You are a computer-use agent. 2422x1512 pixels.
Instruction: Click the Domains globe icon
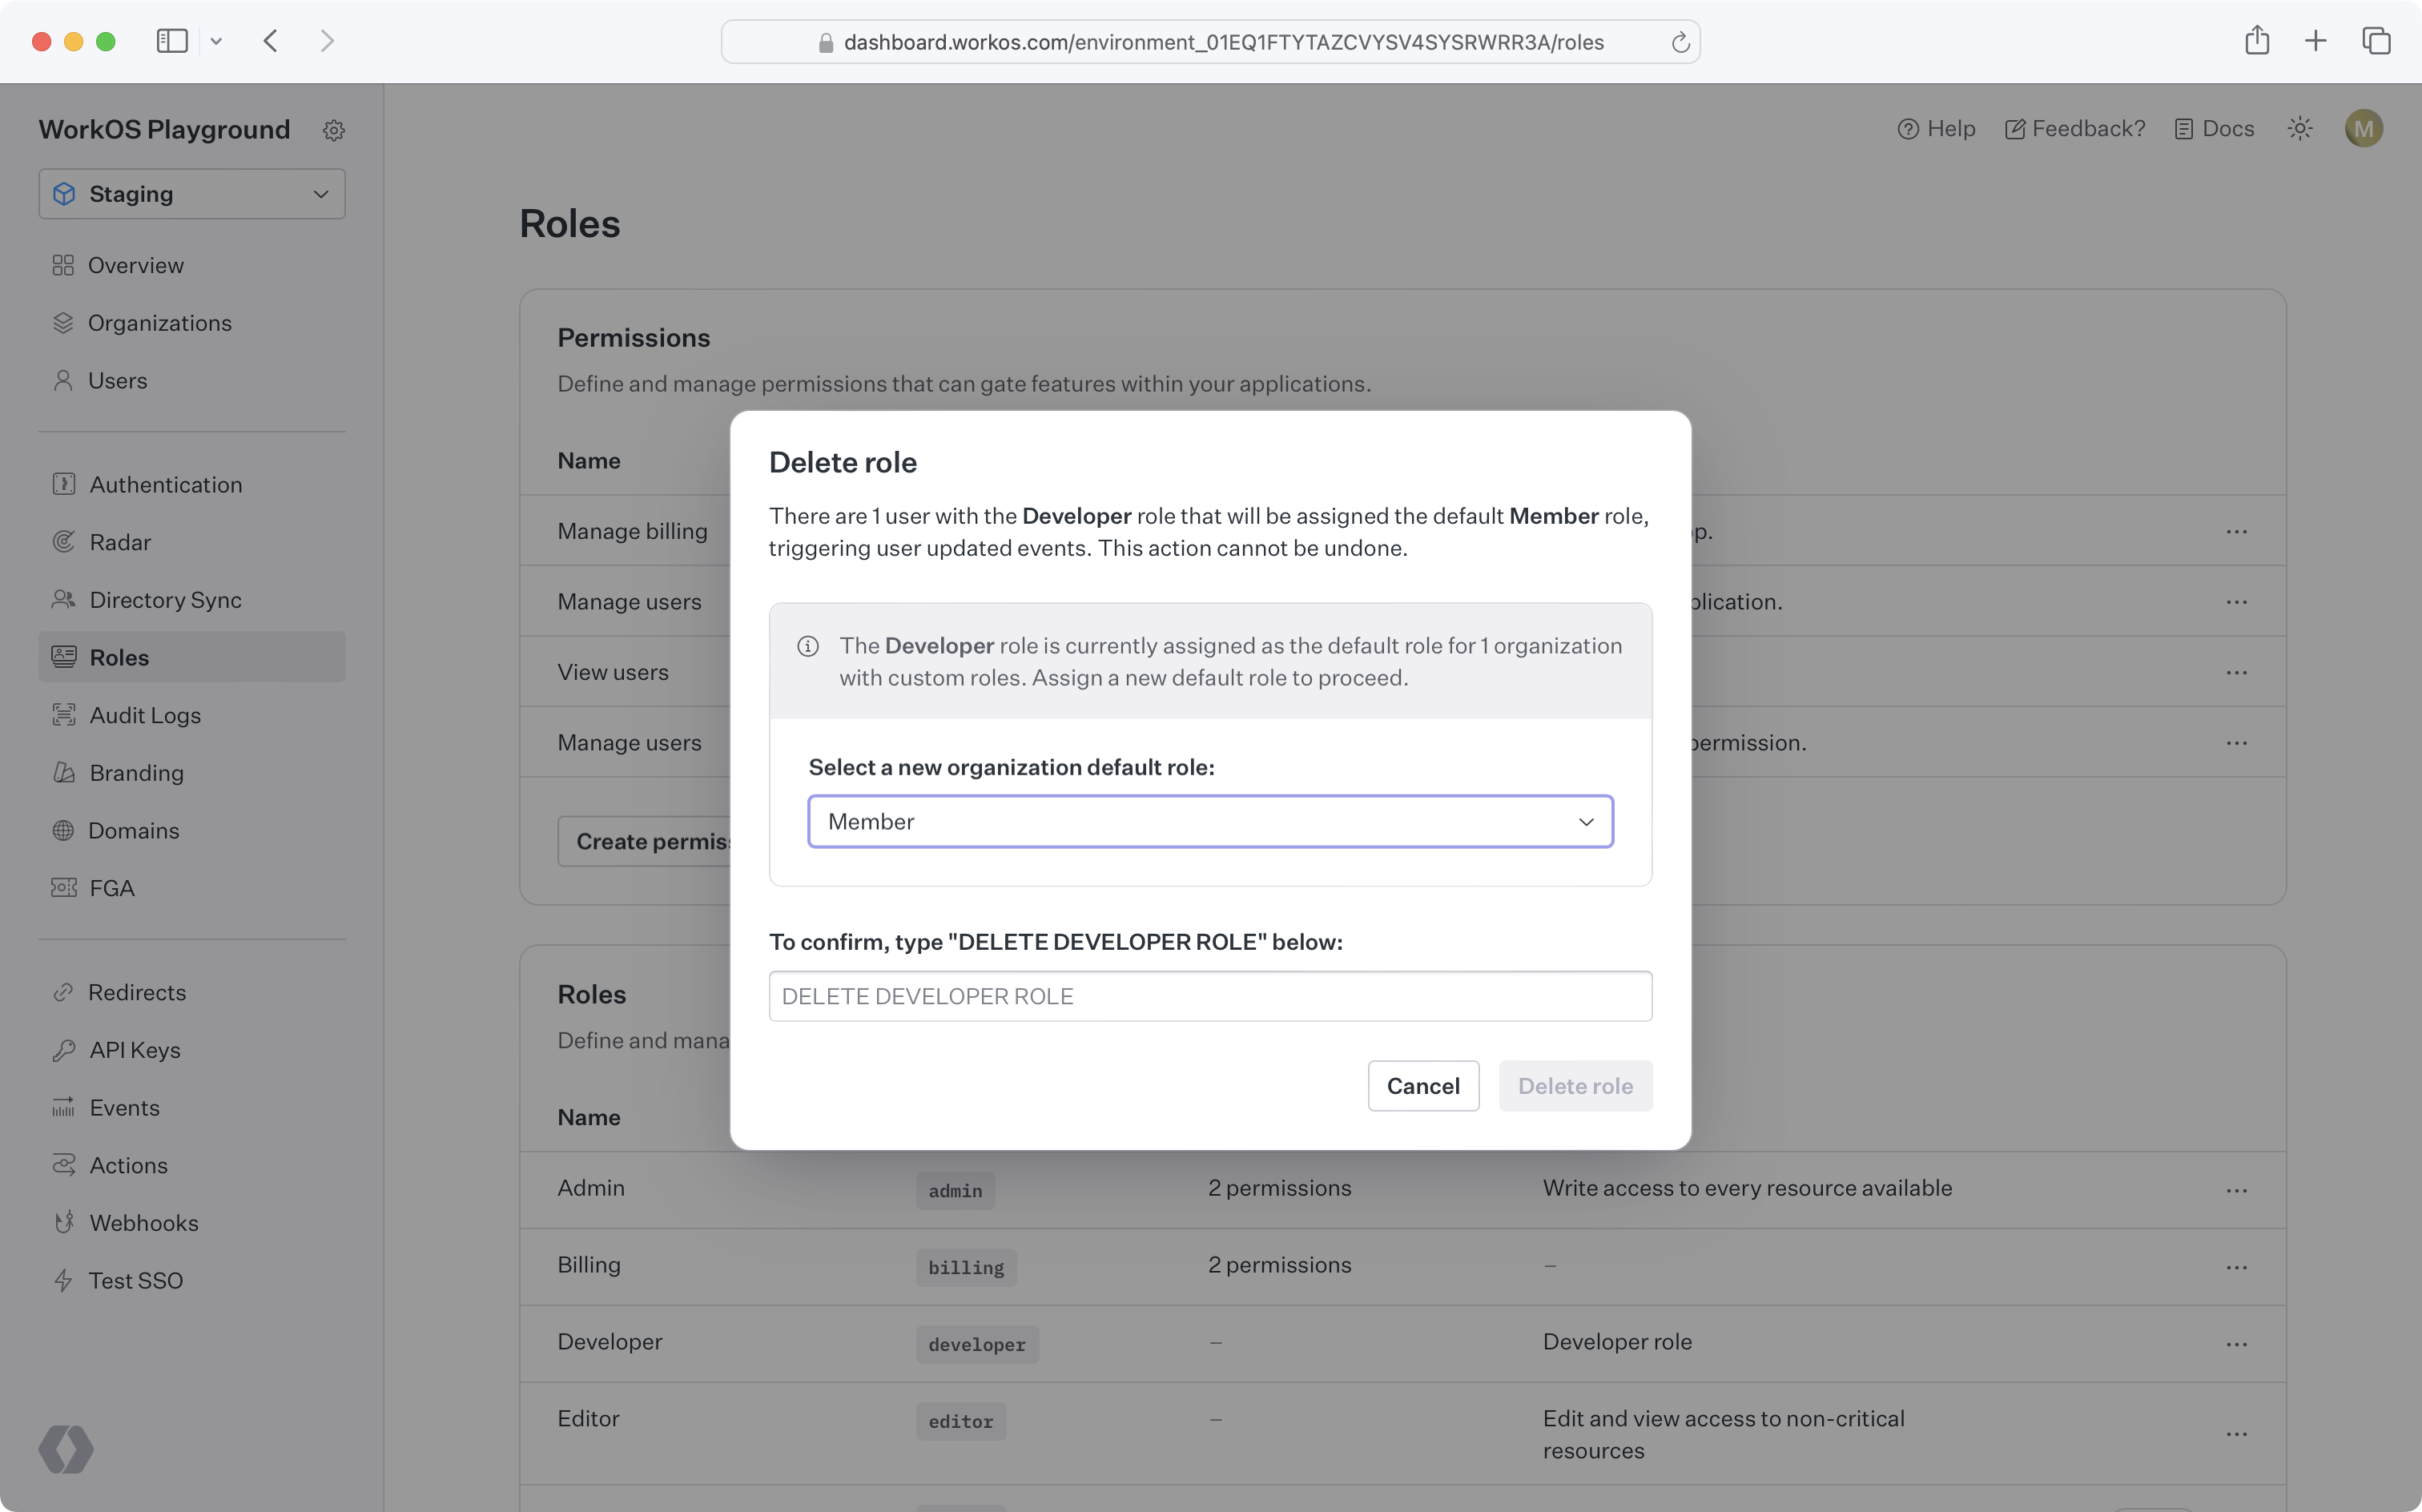pyautogui.click(x=63, y=830)
